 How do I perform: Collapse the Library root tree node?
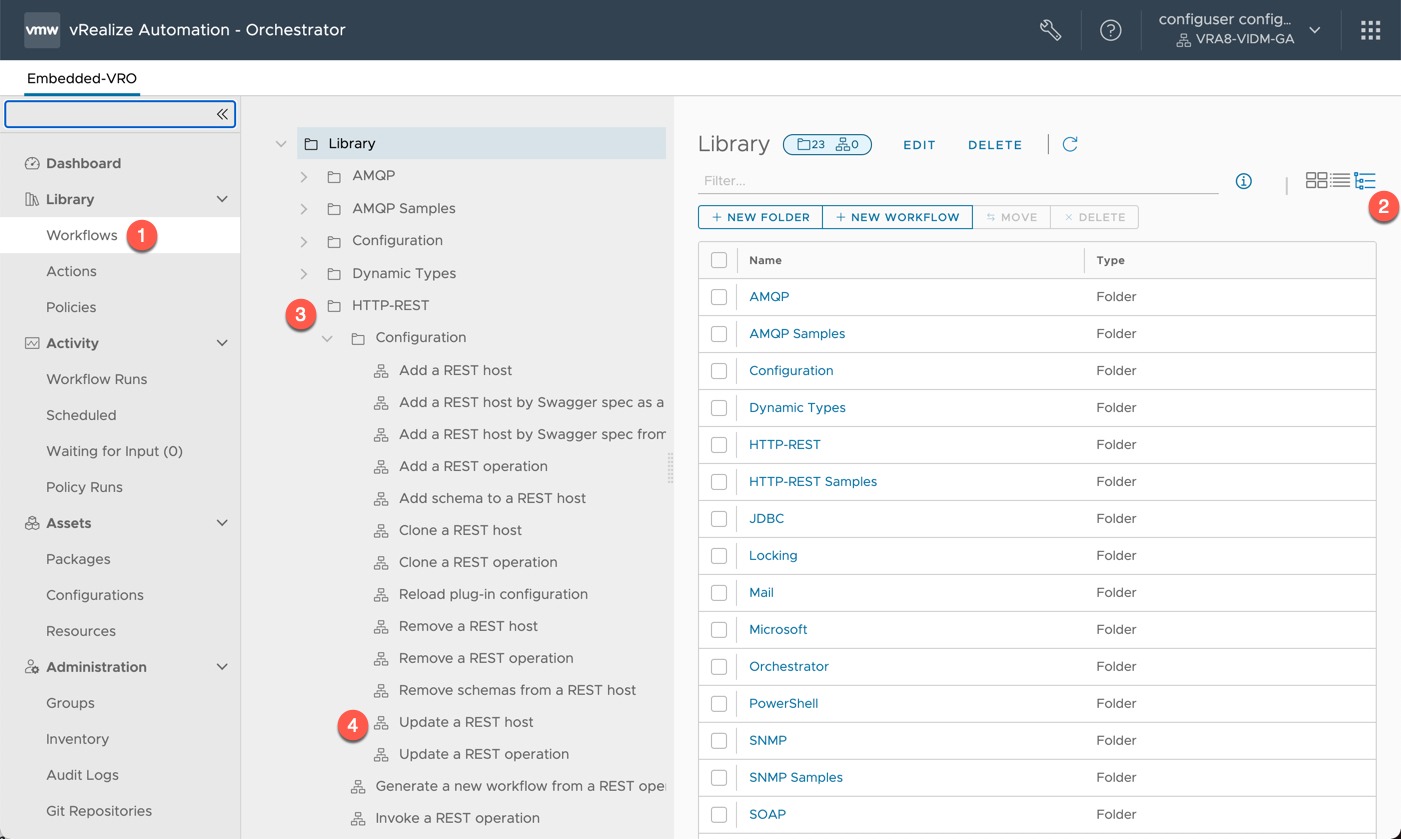281,144
